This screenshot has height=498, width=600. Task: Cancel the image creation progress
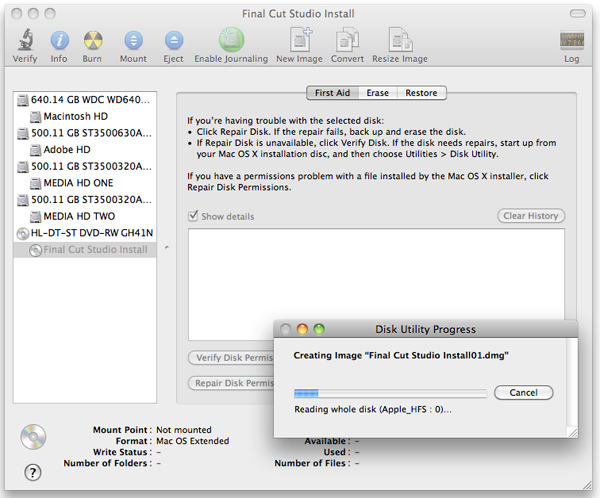(x=523, y=393)
